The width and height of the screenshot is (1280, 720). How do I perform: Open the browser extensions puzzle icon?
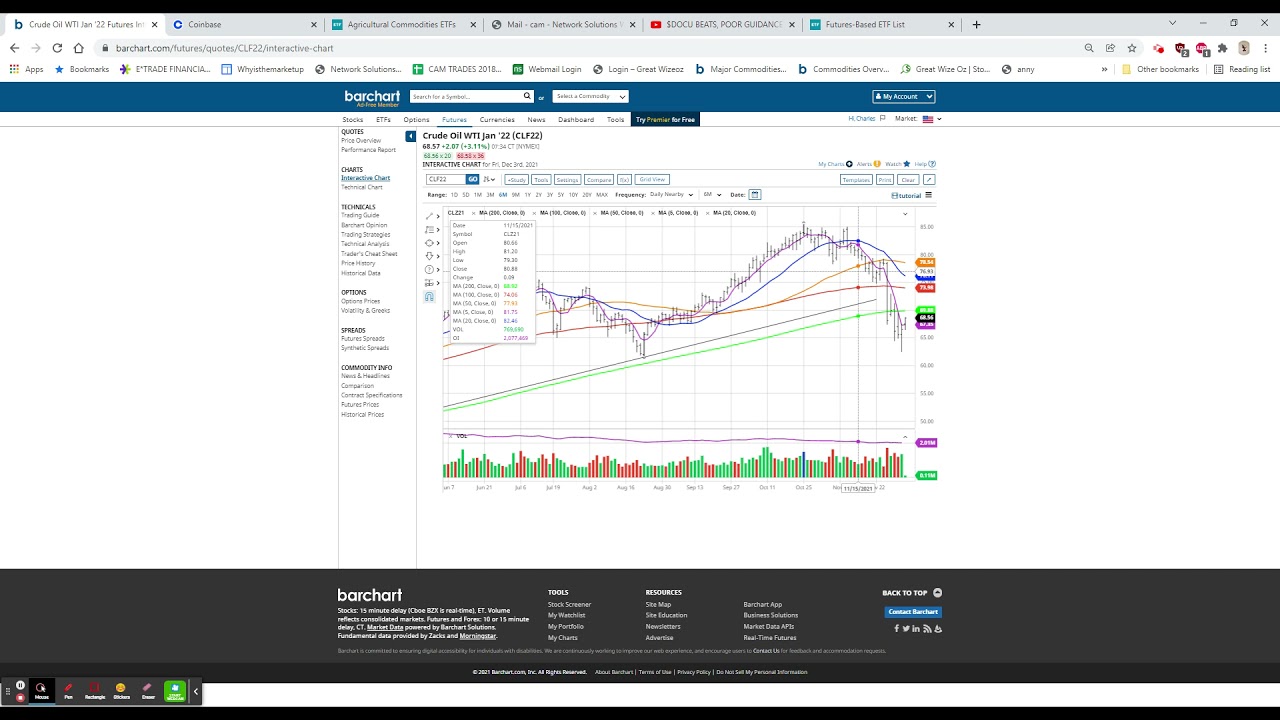click(x=1222, y=48)
